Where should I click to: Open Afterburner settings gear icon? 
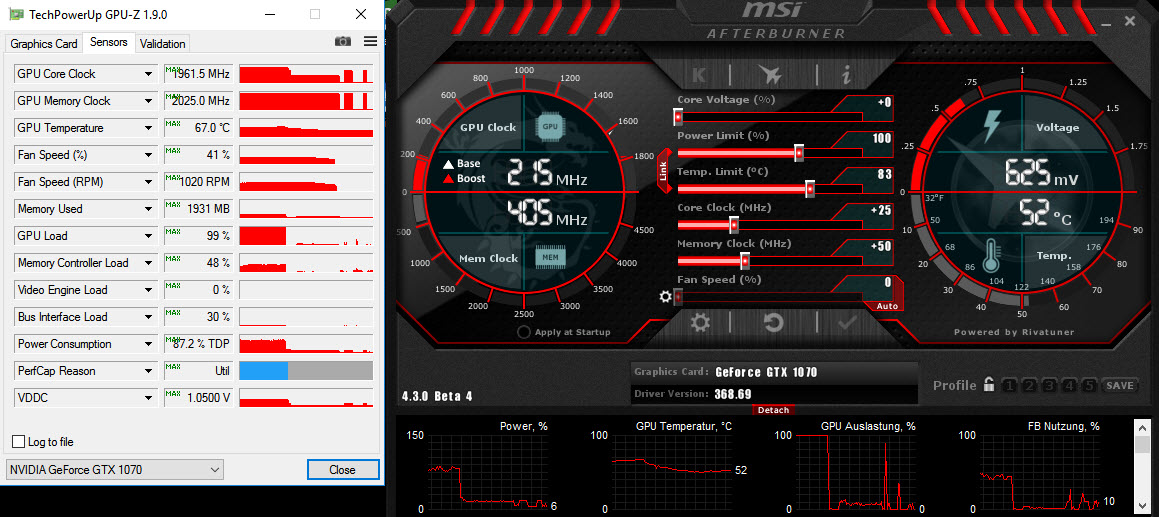(x=700, y=322)
